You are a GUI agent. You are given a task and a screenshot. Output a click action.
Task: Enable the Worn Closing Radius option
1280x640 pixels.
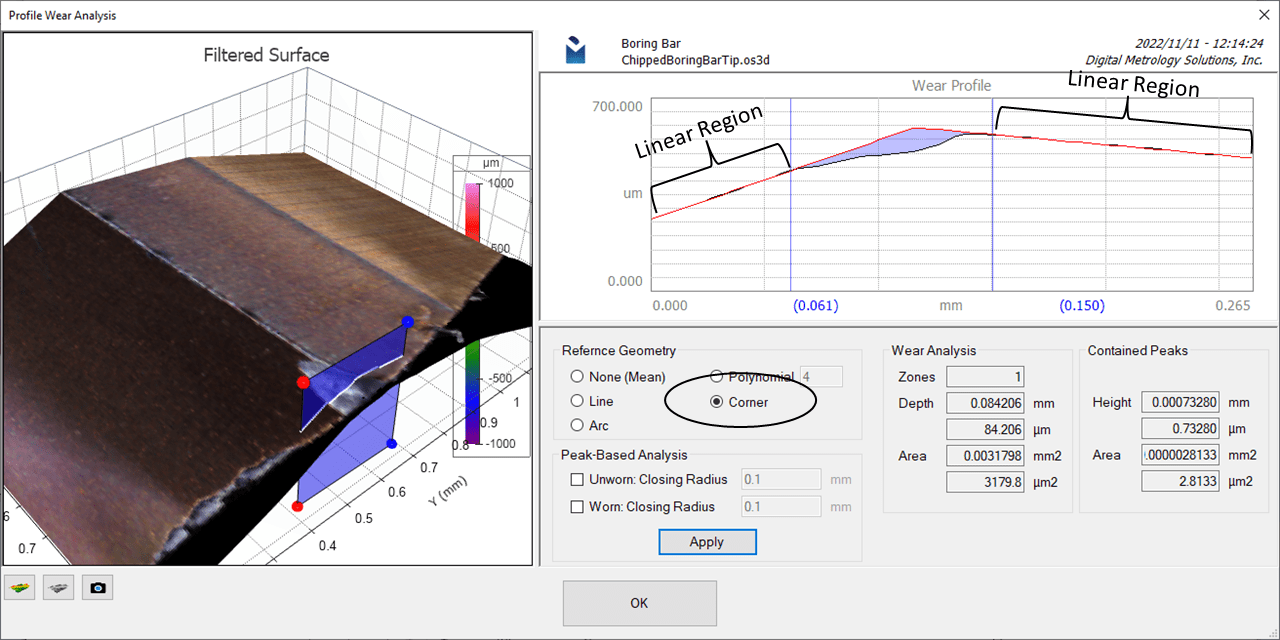(x=577, y=506)
